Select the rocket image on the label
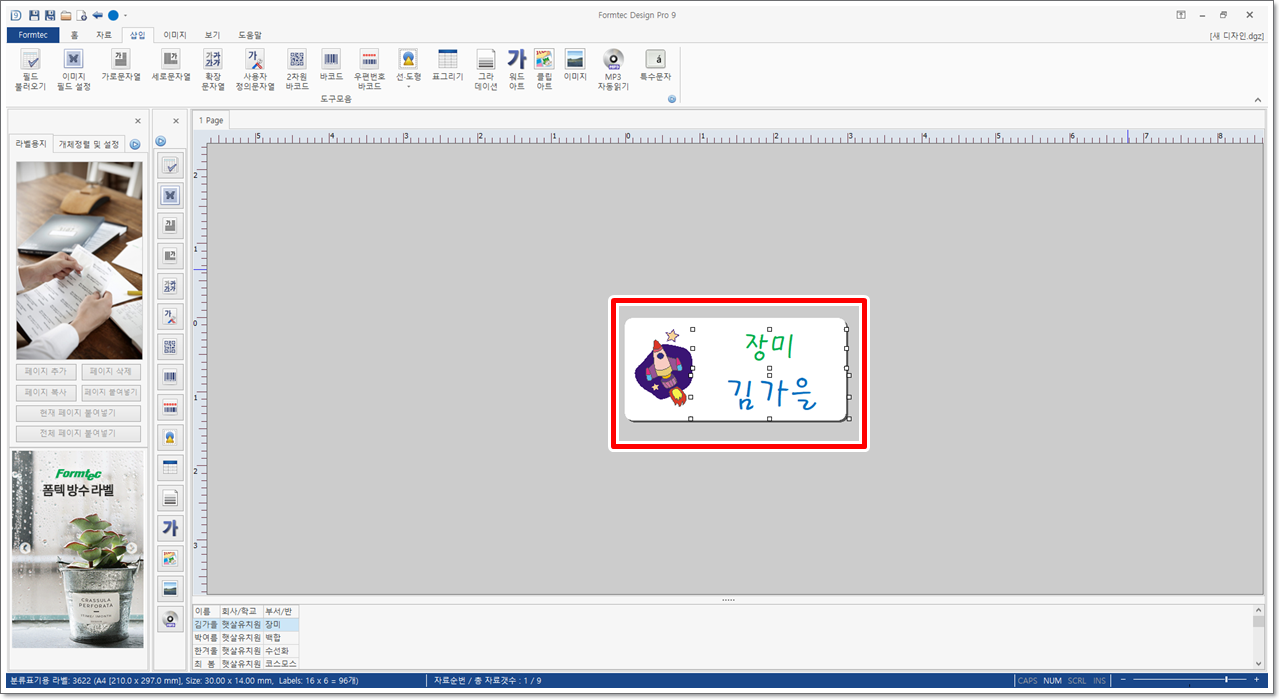 pos(664,369)
